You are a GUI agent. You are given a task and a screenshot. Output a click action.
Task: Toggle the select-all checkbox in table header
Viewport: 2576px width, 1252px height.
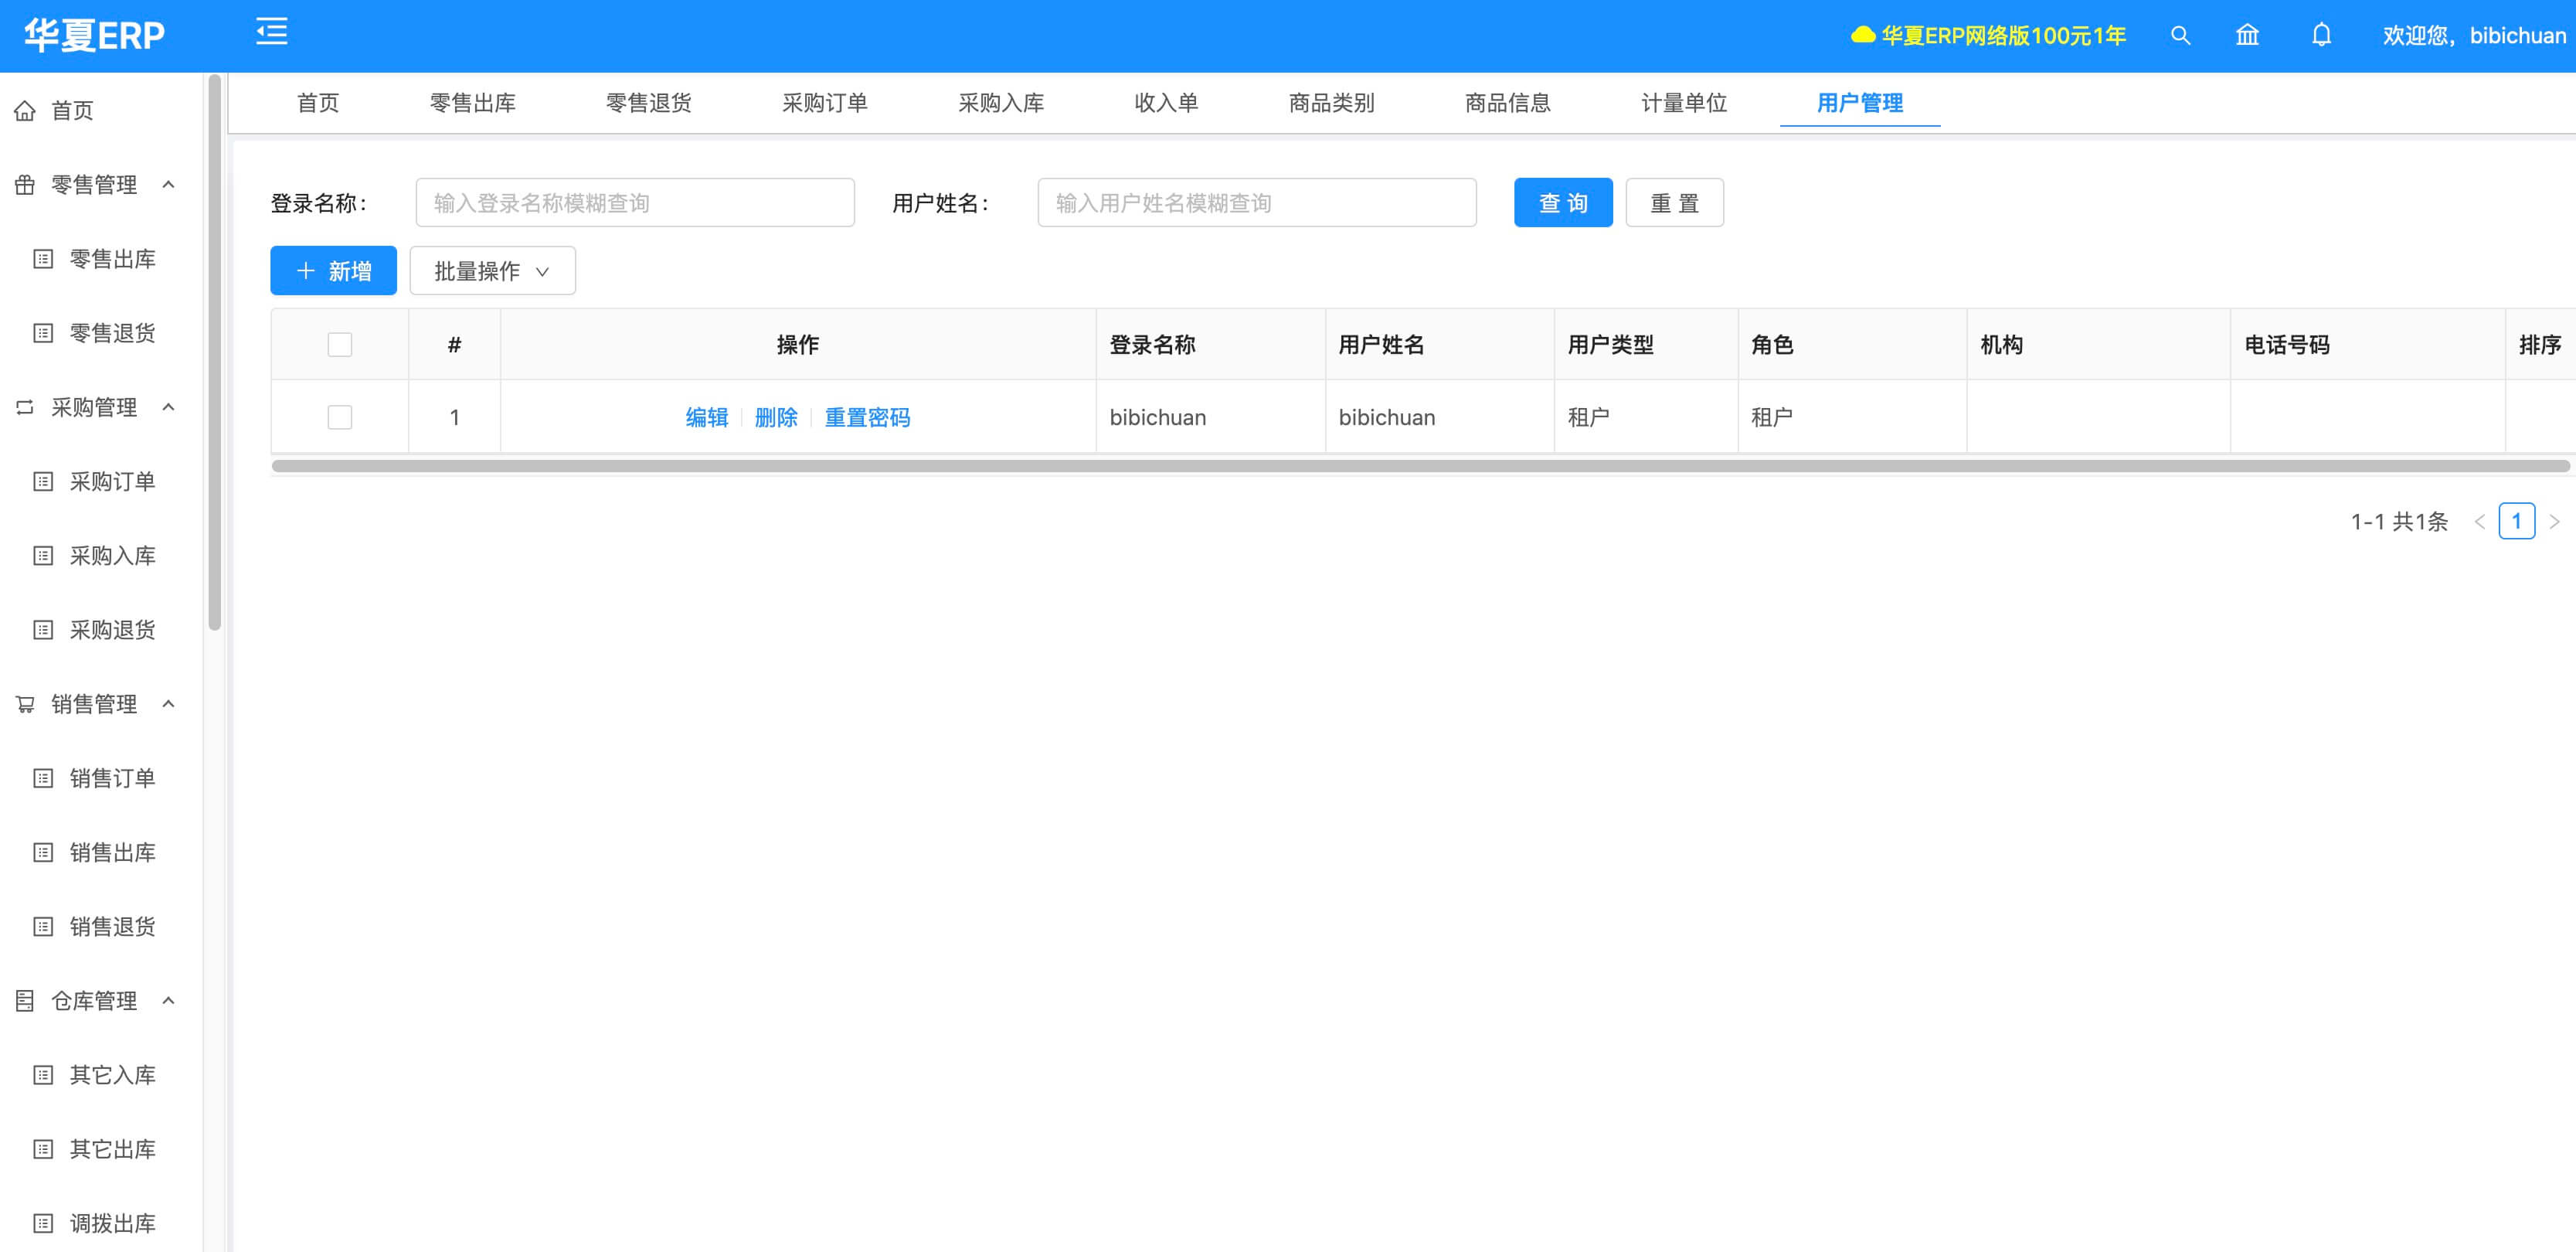point(340,345)
